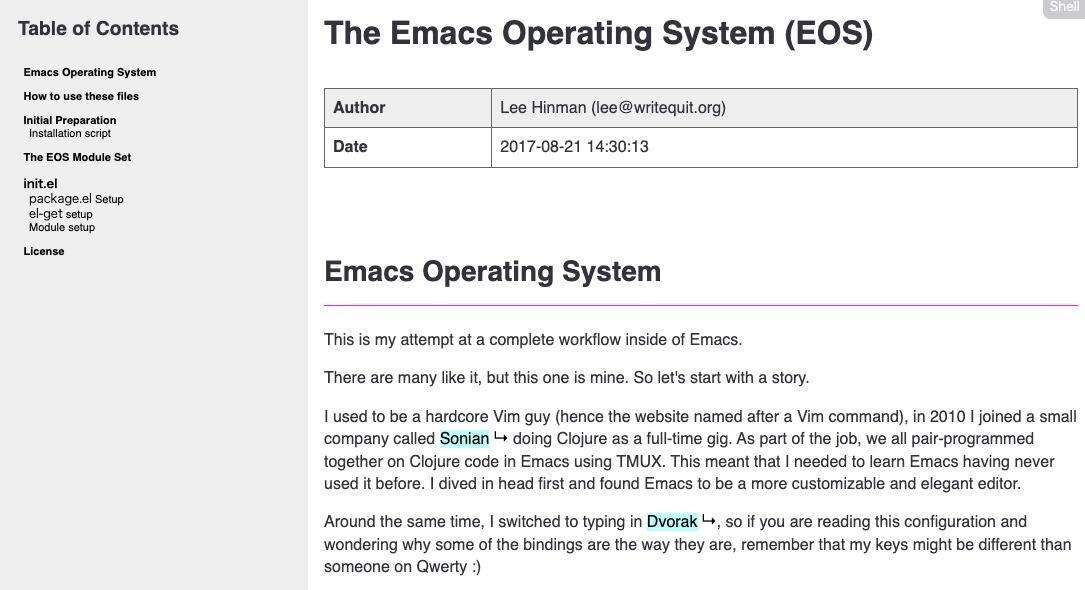The width and height of the screenshot is (1085, 590).
Task: Select package.el Setup in the contents
Action: [76, 199]
